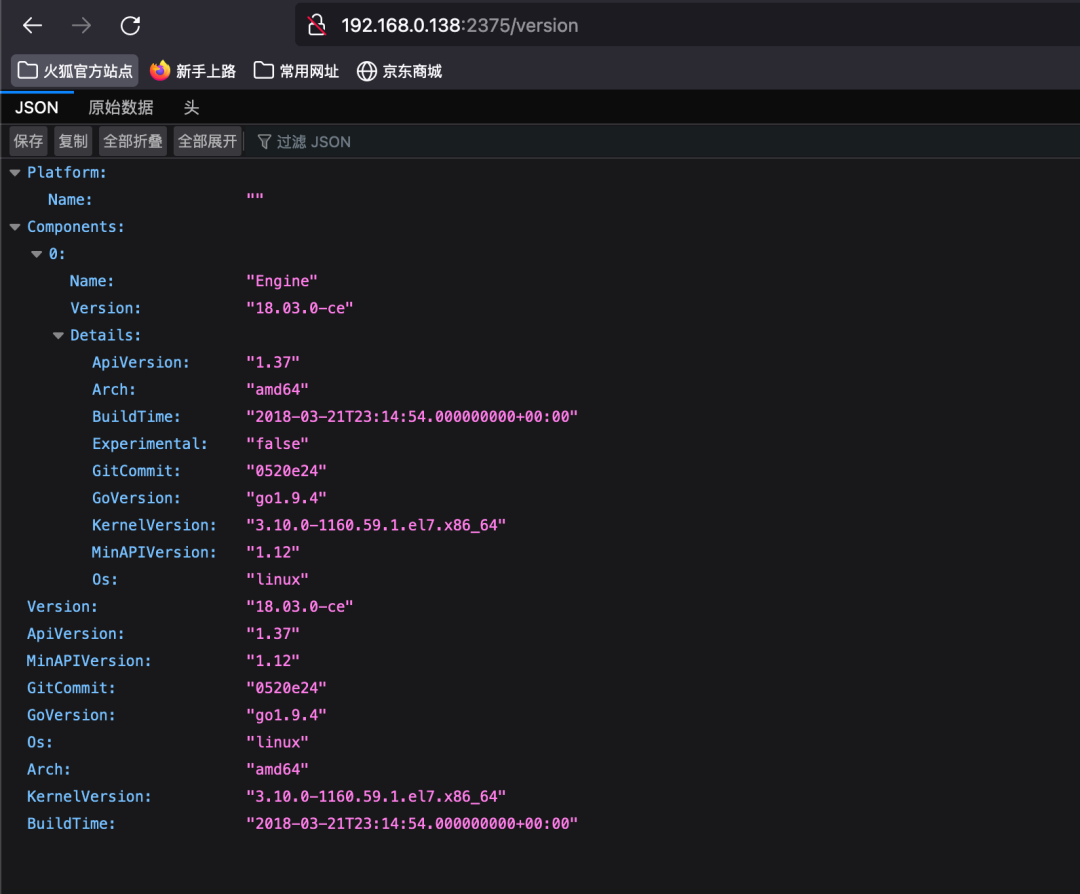This screenshot has height=894, width=1080.
Task: Select the top-level Os key
Action: [39, 742]
